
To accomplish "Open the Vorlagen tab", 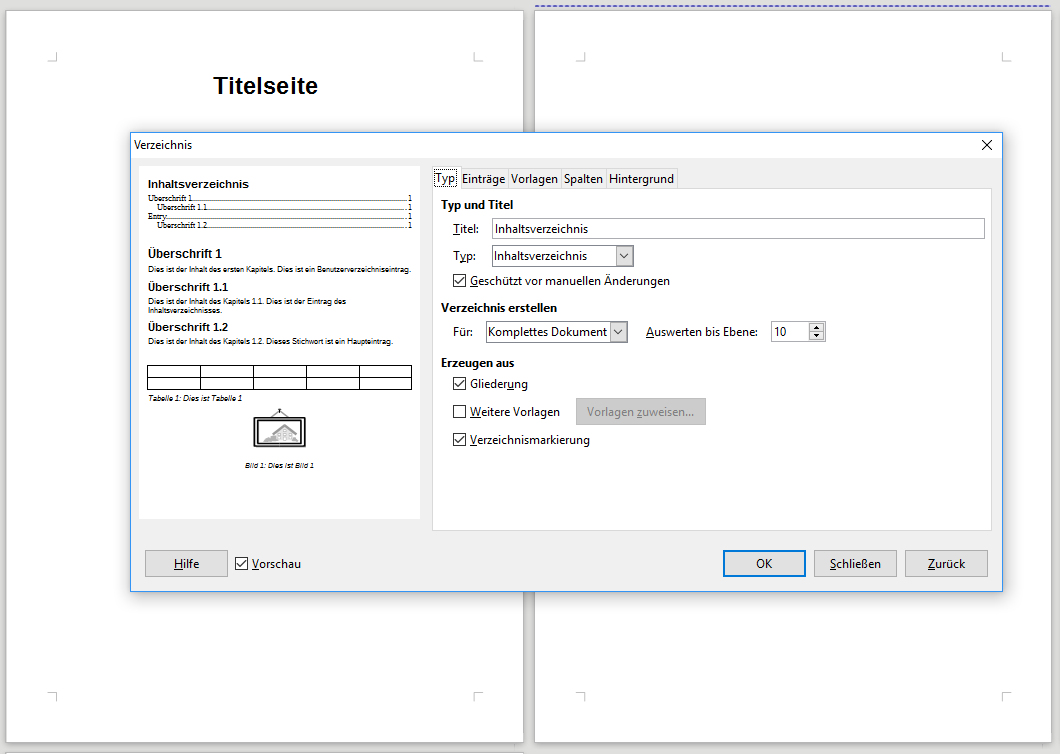I will click(x=534, y=179).
